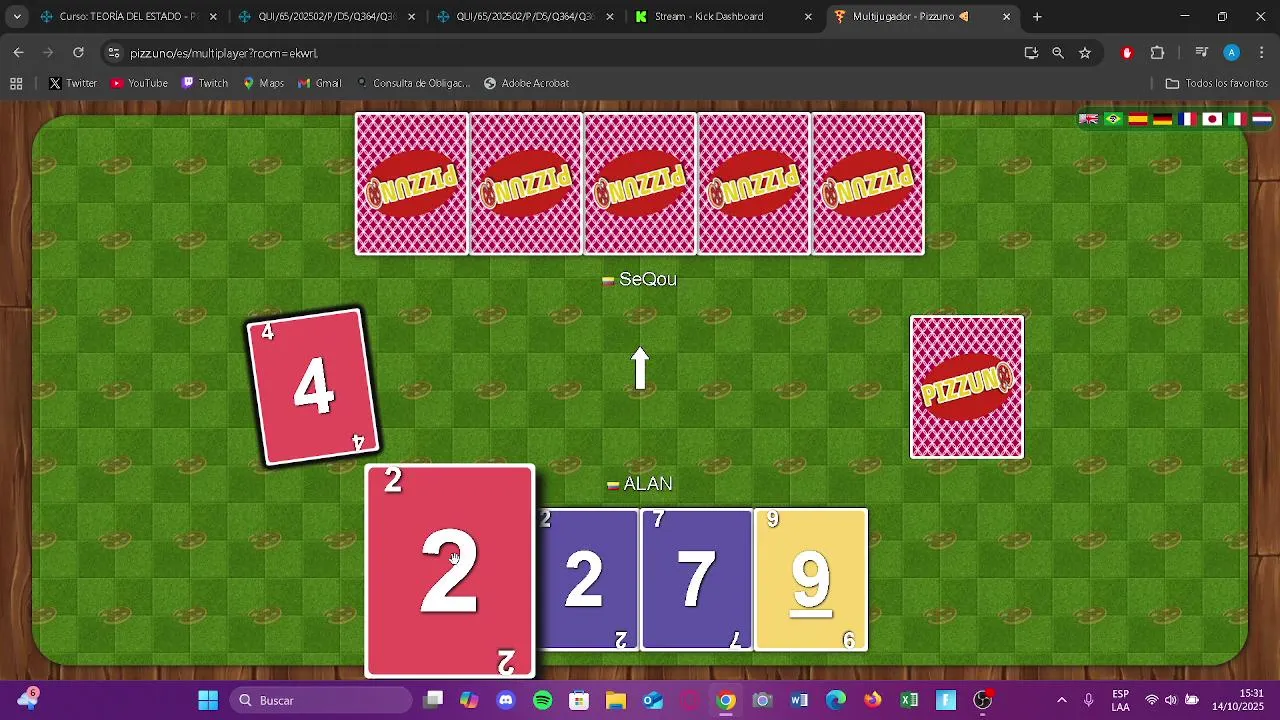
Task: Bookmark this page with the star
Action: 1085,53
